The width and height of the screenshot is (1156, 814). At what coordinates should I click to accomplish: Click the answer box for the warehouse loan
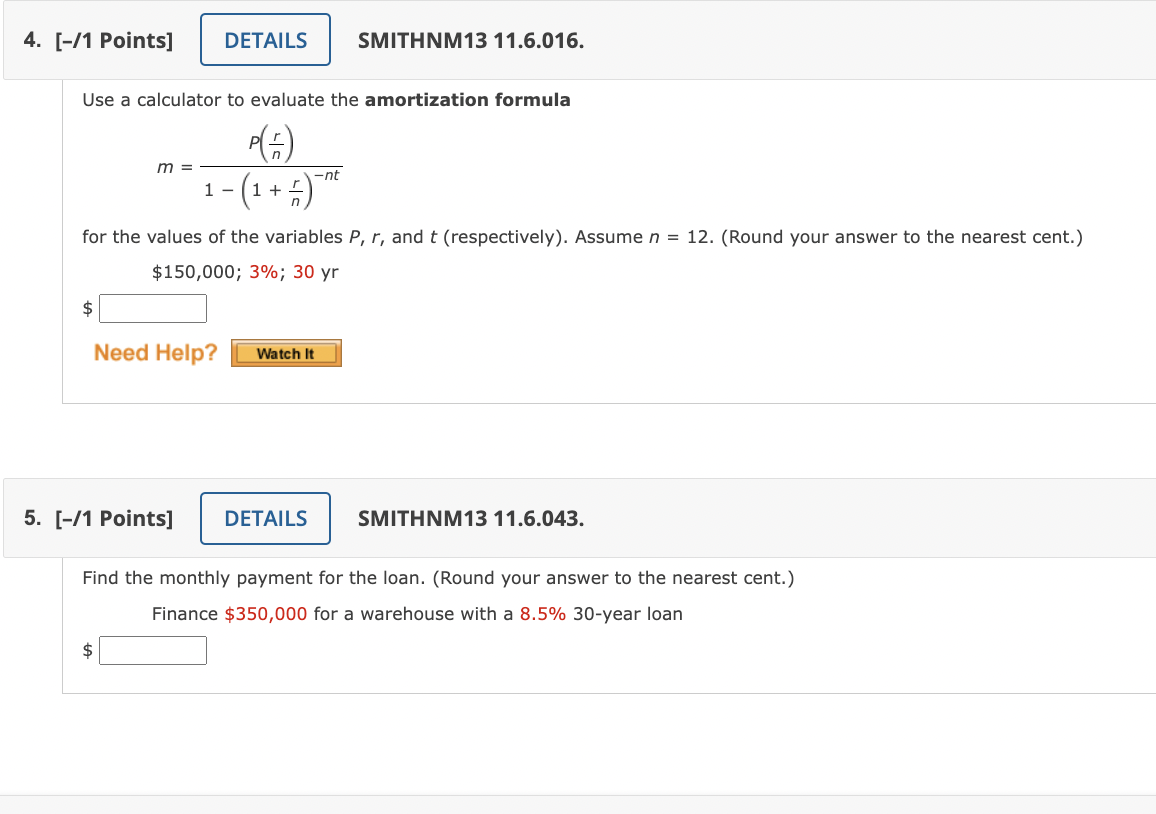152,650
